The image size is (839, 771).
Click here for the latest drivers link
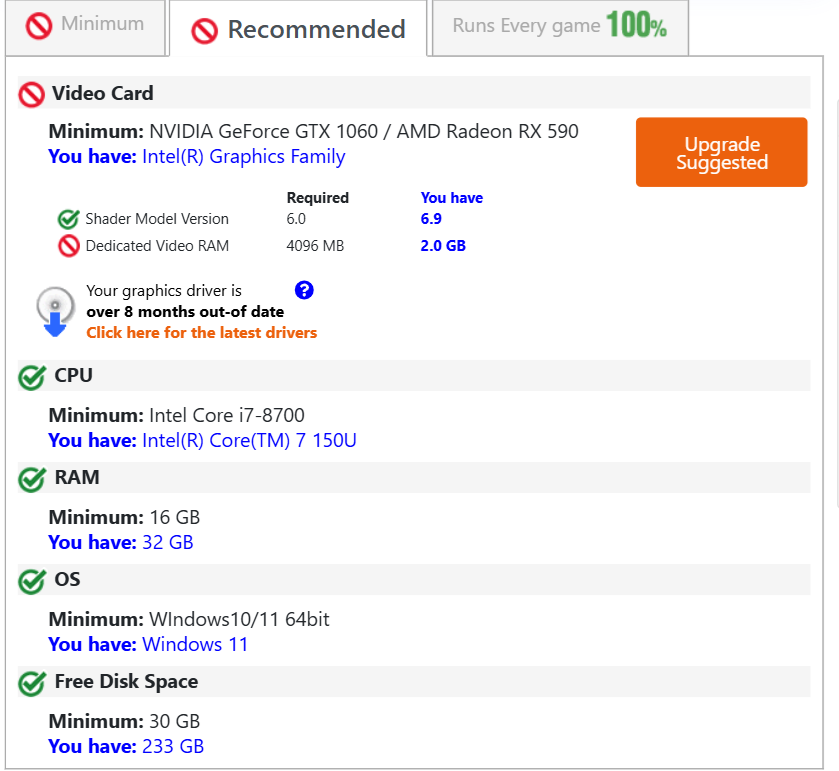pyautogui.click(x=202, y=333)
